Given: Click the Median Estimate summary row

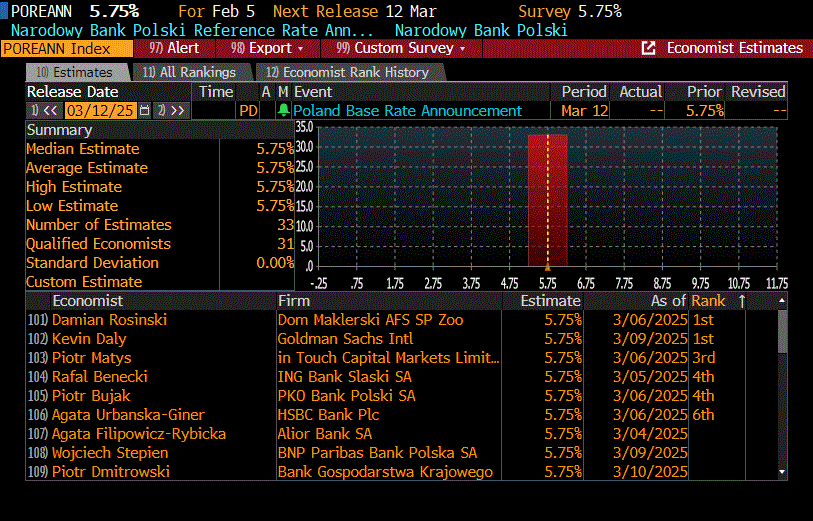Looking at the screenshot, I should pos(160,149).
